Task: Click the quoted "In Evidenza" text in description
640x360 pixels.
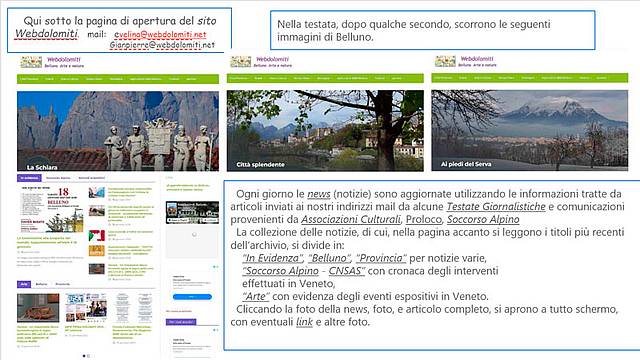Action: pos(273,258)
